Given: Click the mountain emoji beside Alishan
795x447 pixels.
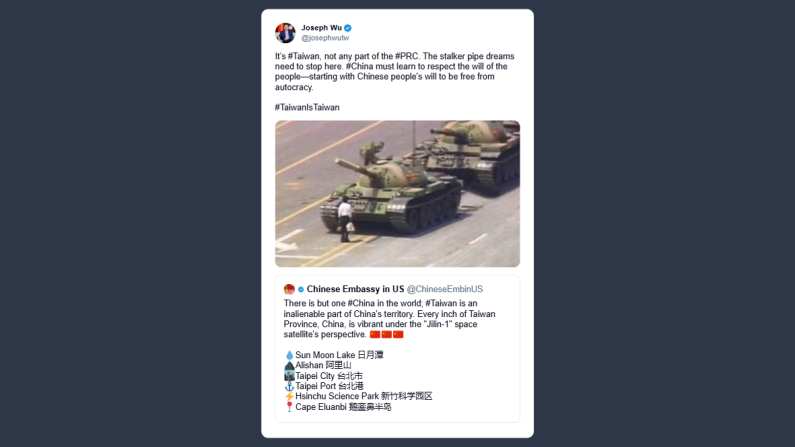Looking at the screenshot, I should click(x=289, y=365).
